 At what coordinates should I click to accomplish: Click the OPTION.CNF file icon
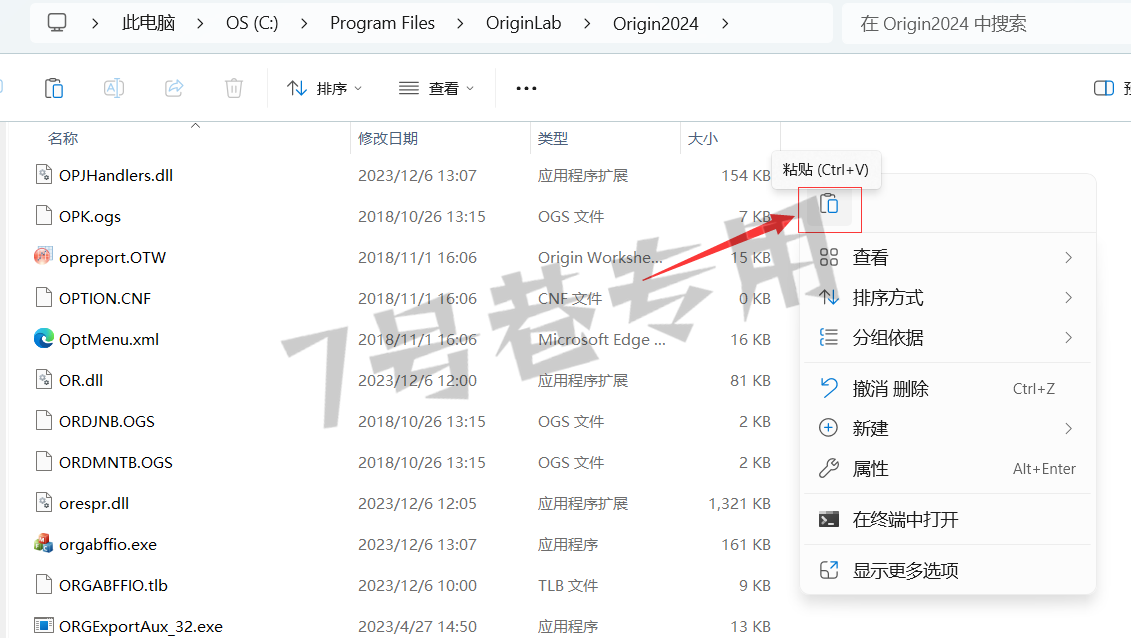coord(44,297)
